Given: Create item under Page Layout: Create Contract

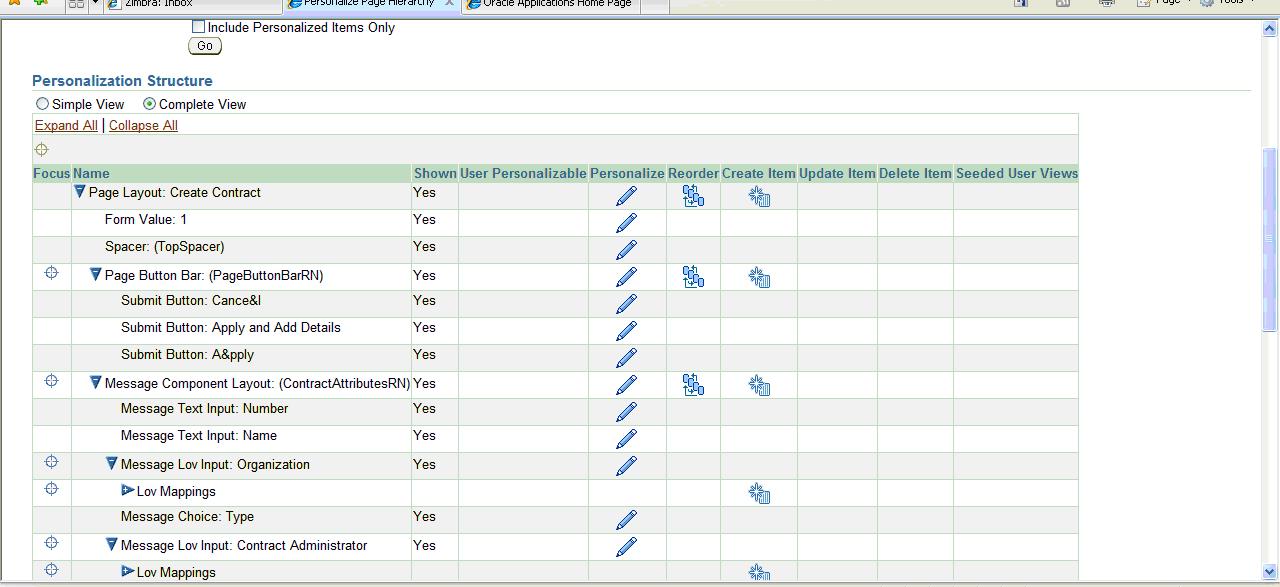Looking at the screenshot, I should coord(759,196).
